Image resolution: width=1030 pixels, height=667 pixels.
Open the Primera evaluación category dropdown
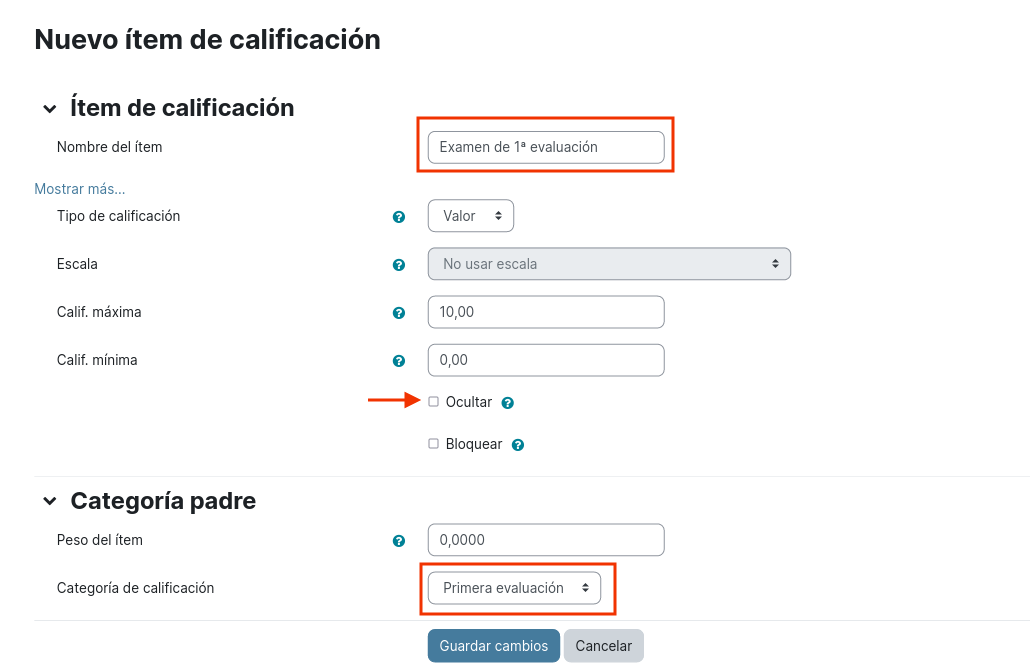pos(514,588)
